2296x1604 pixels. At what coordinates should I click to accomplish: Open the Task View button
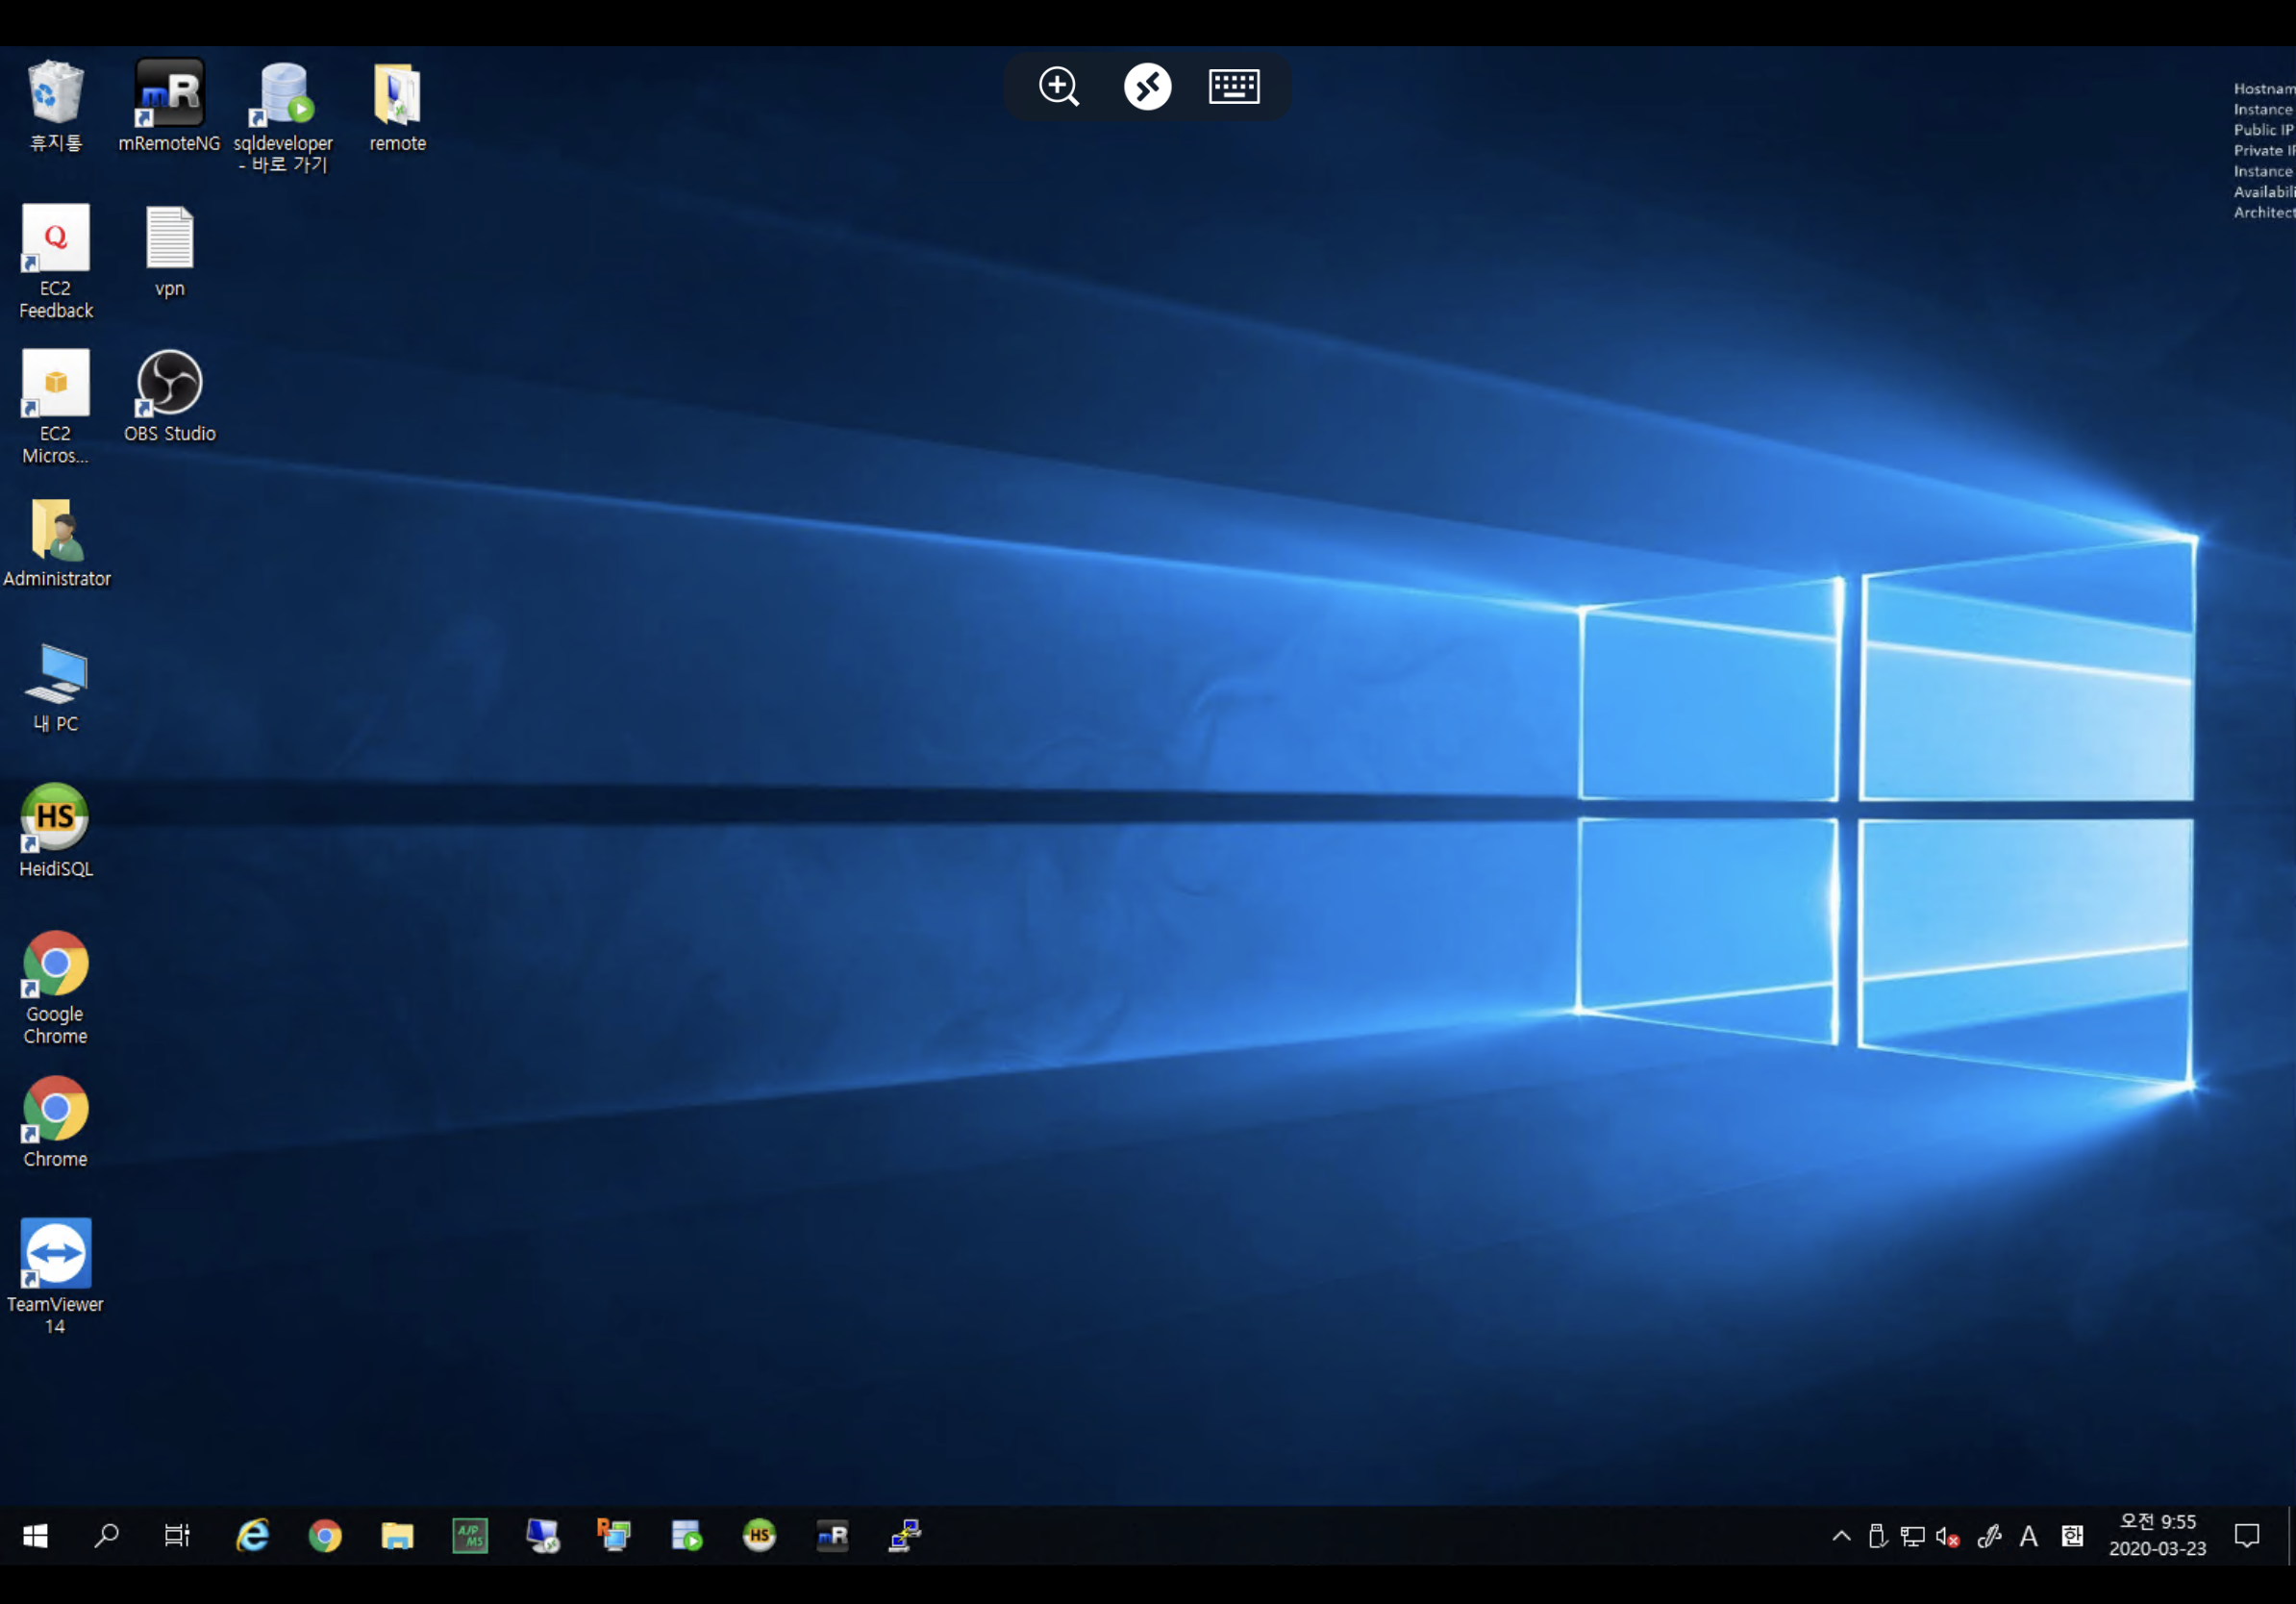pos(177,1535)
